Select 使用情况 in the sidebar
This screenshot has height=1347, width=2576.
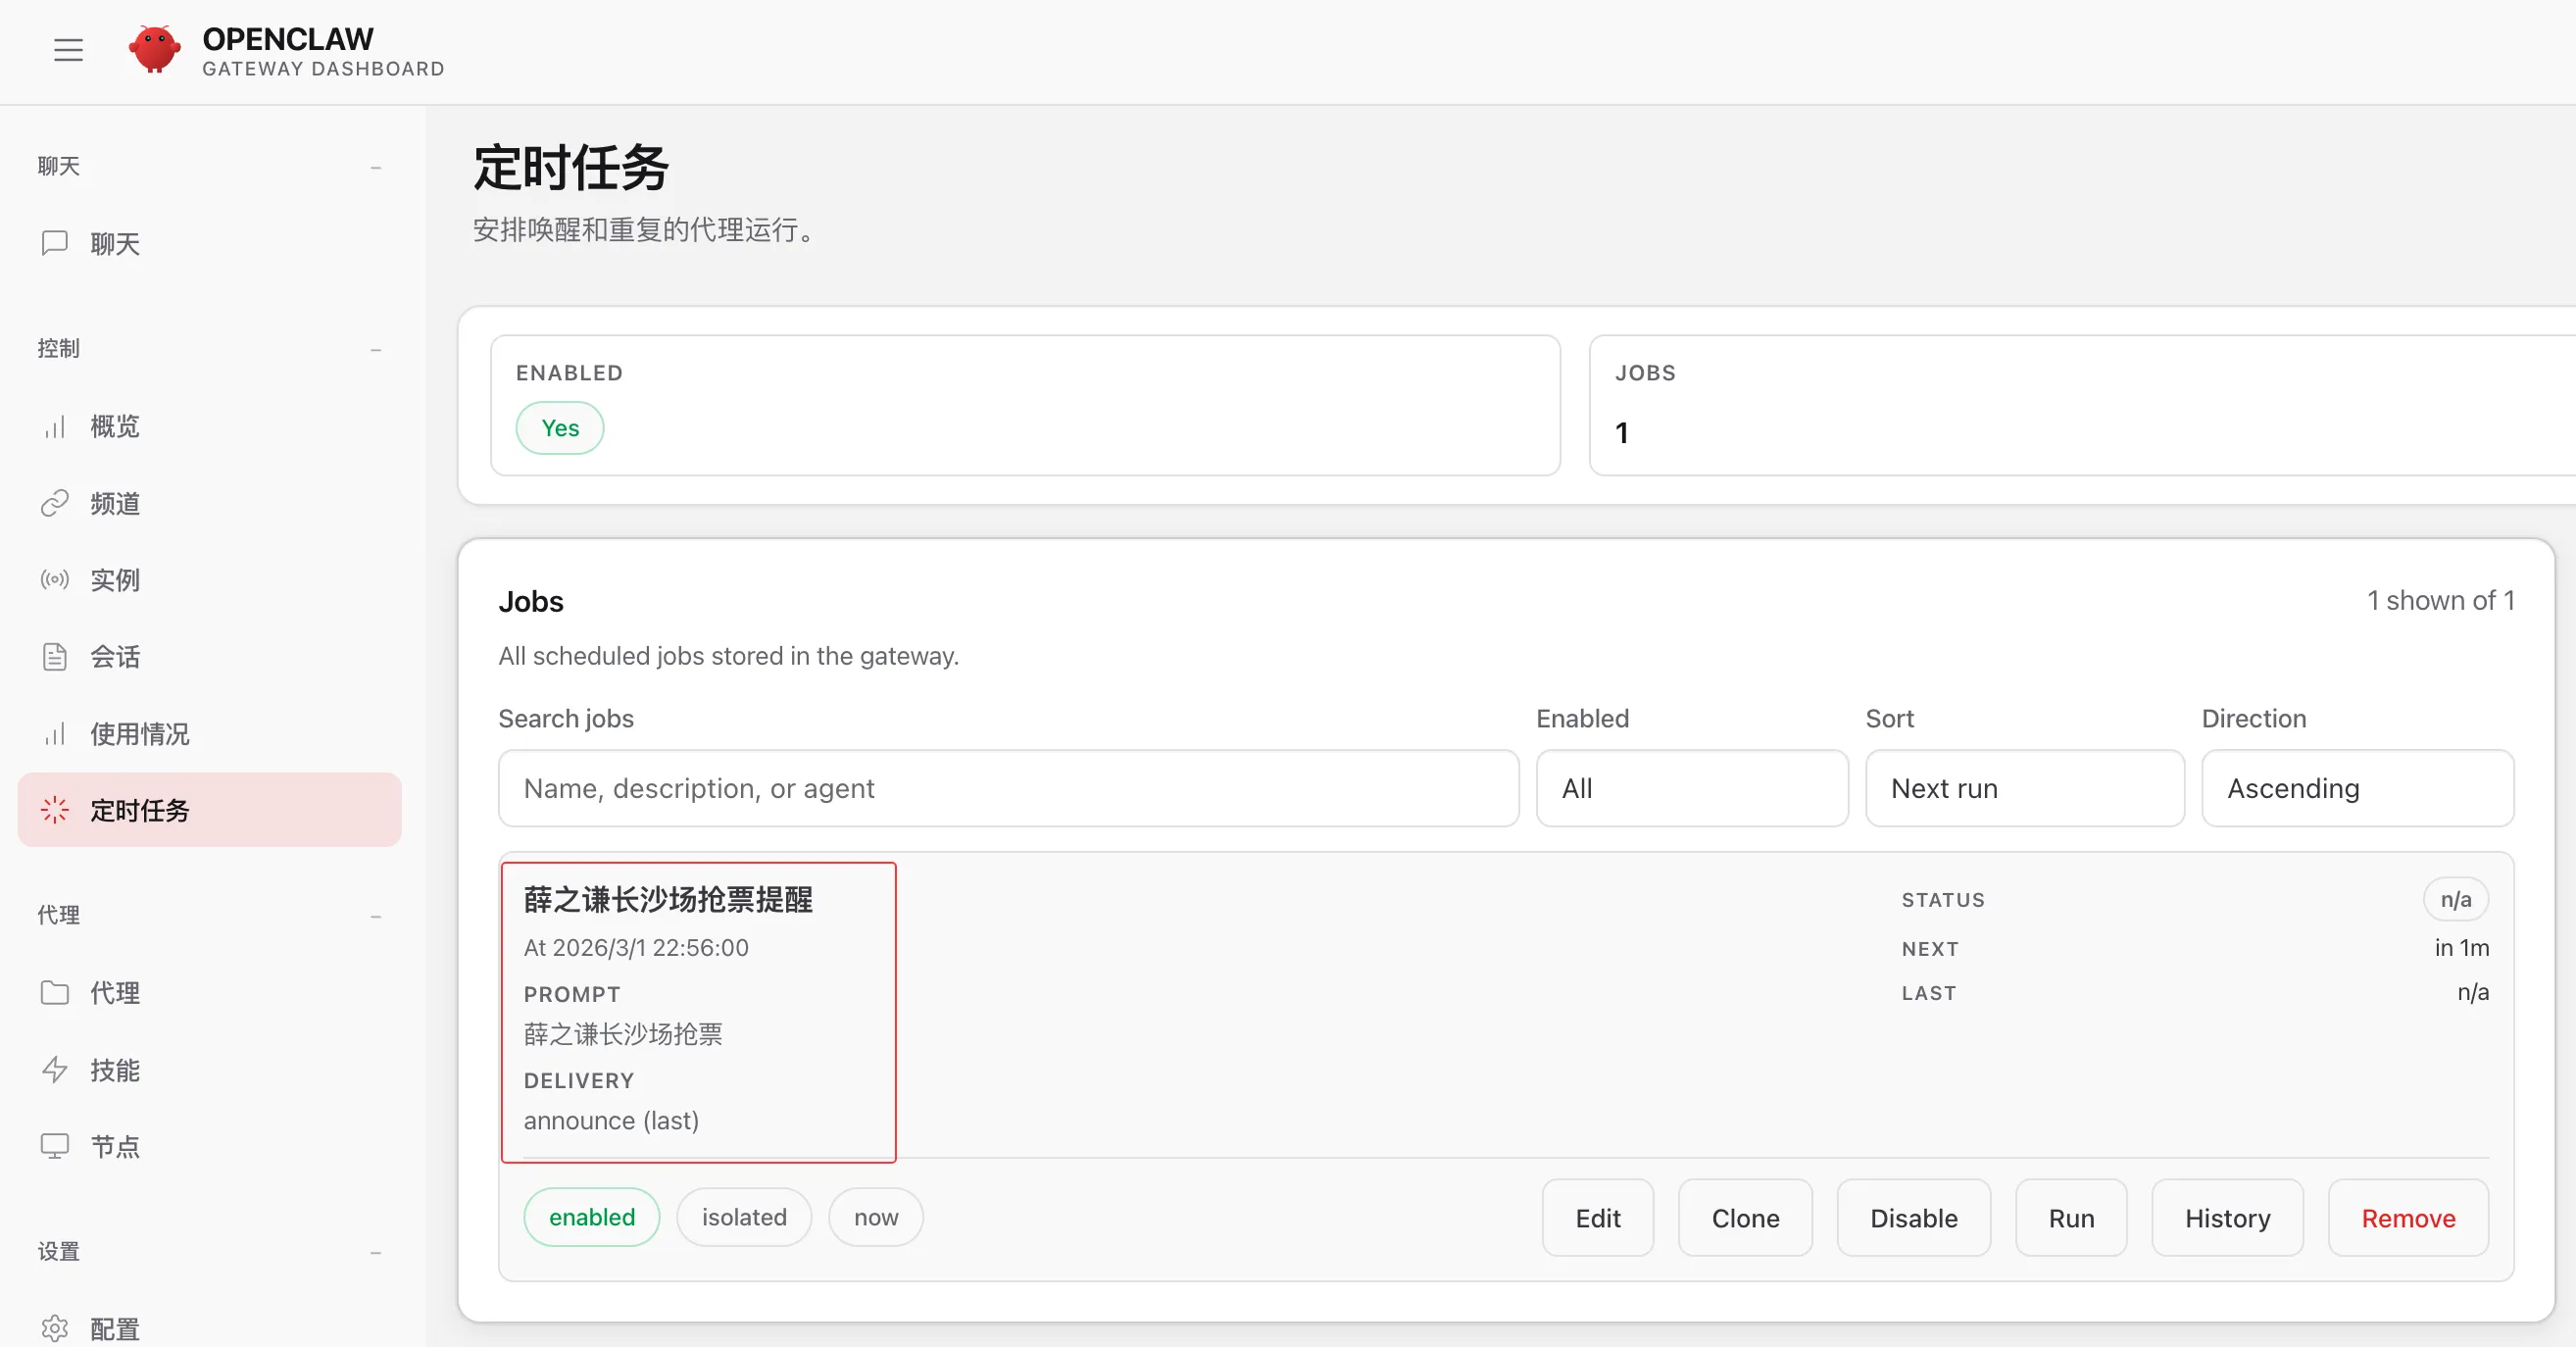(x=140, y=734)
